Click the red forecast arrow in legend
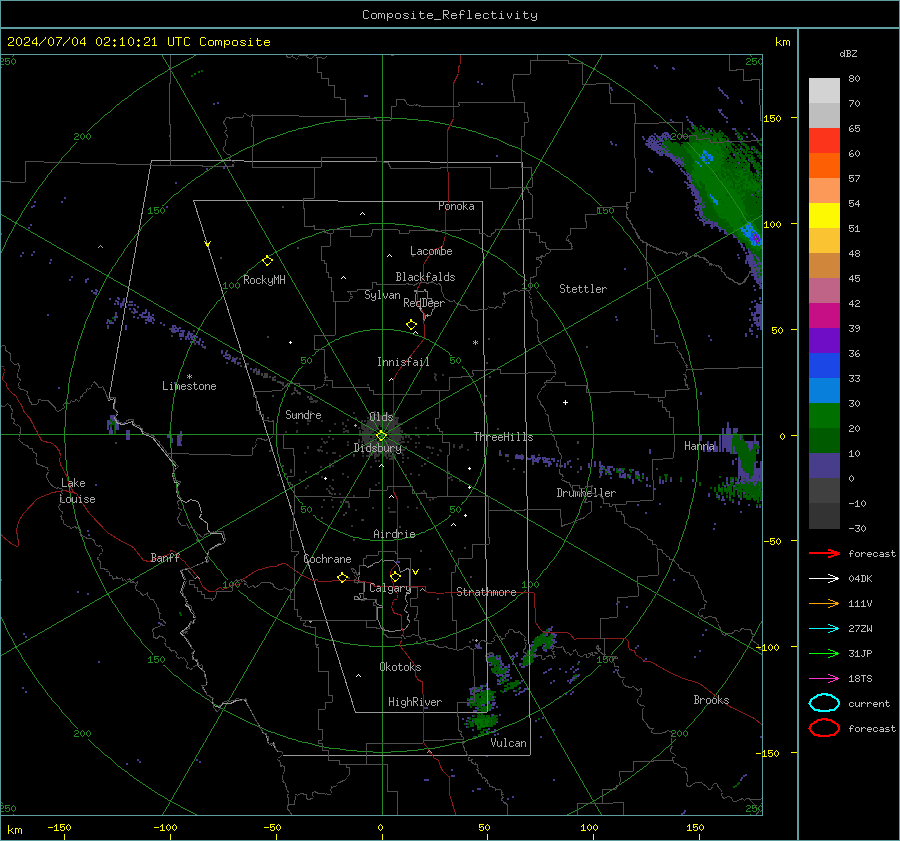900x841 pixels. click(824, 553)
